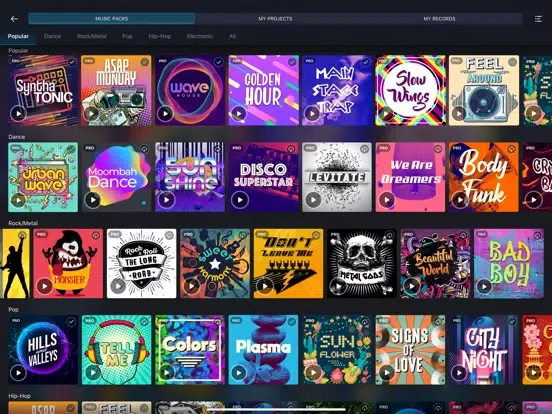552x414 pixels.
Task: Toggle the checkmark on Golden Hour pack
Action: (292, 62)
